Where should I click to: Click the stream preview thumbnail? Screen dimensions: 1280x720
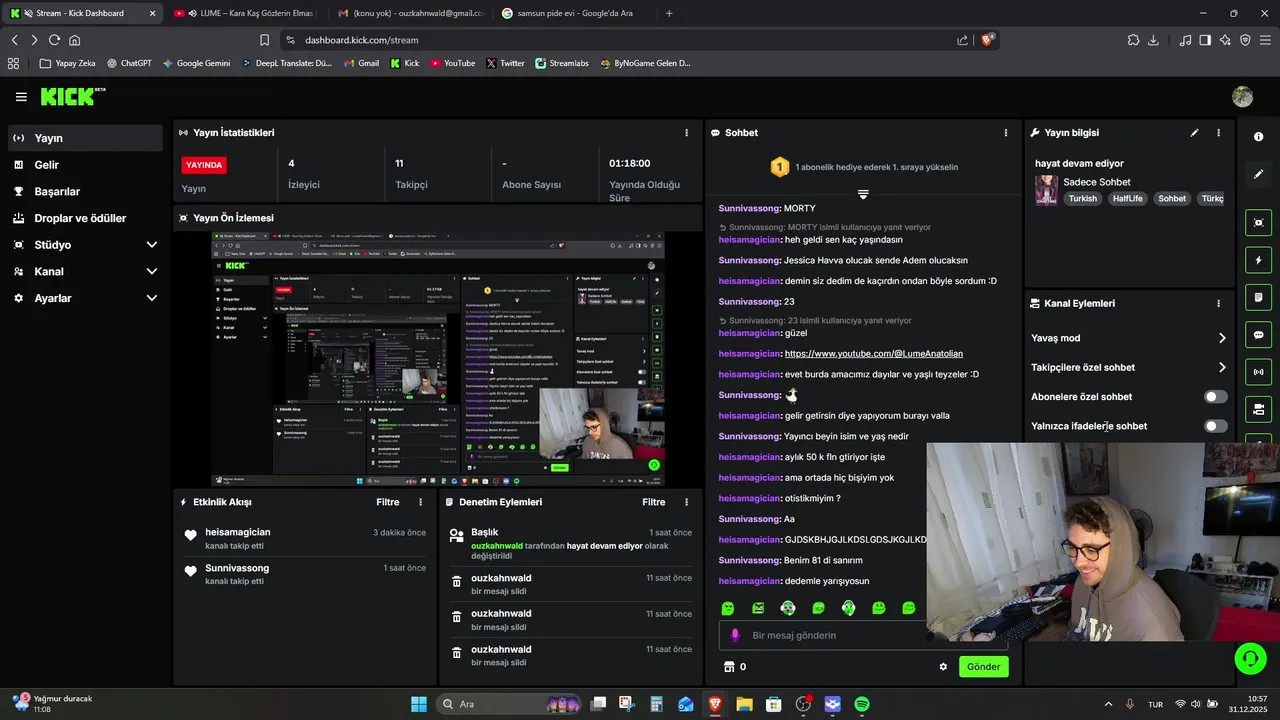(x=438, y=360)
